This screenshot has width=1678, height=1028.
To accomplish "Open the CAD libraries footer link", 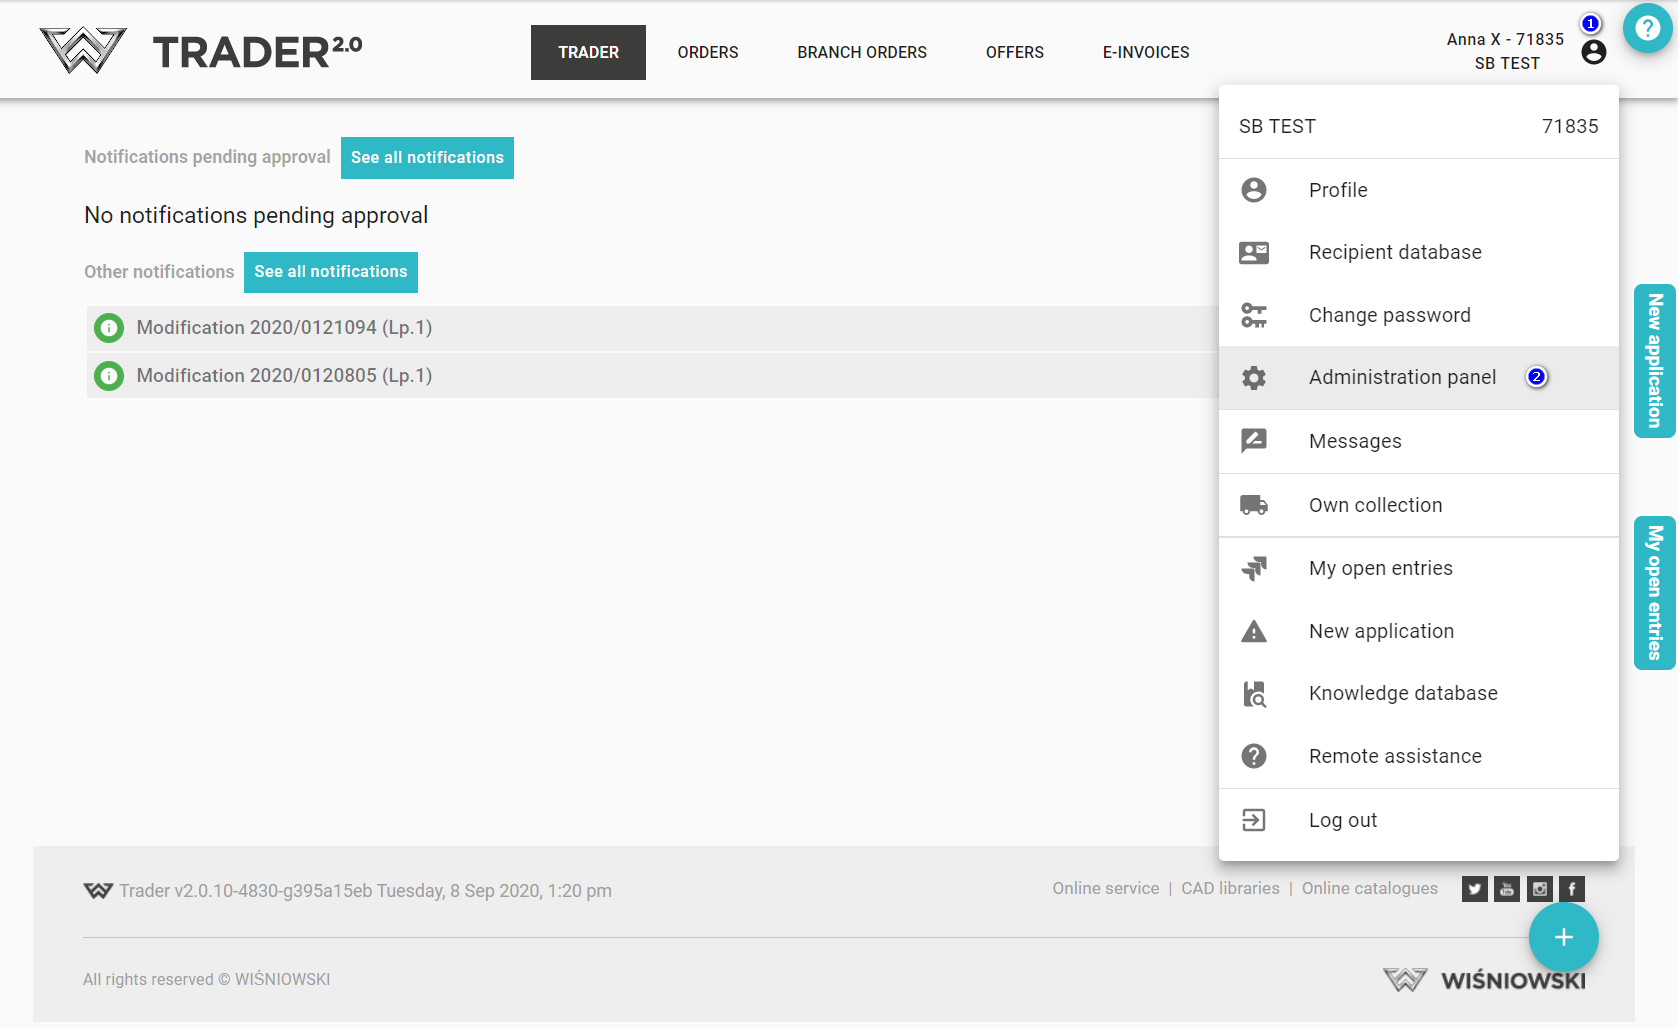I will (1230, 888).
